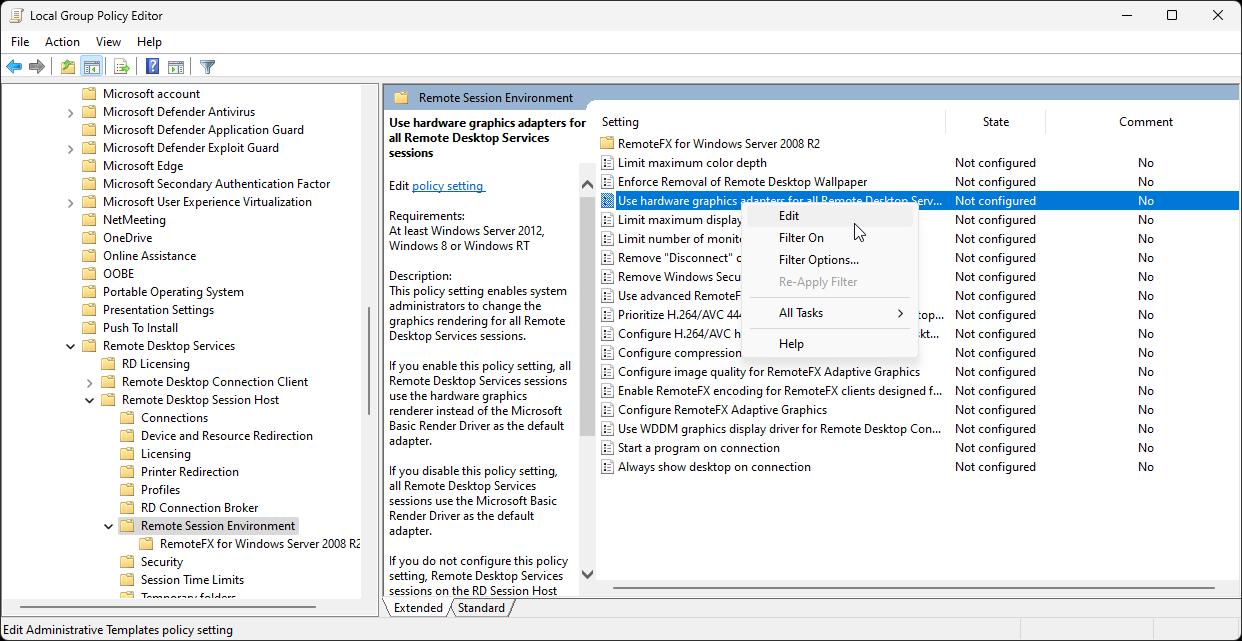Click the Up one level folder icon
Screen dimensions: 1242x641
(x=67, y=66)
